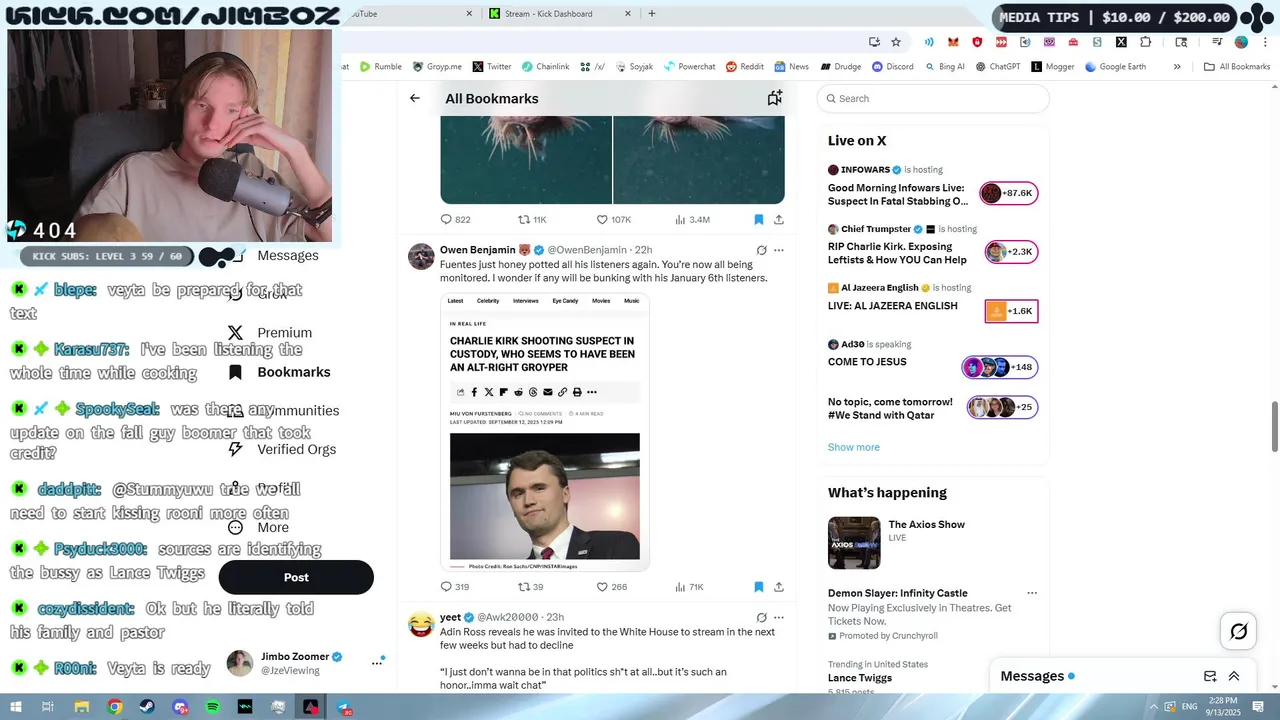Compose new message in Messages drawer

pyautogui.click(x=1210, y=676)
